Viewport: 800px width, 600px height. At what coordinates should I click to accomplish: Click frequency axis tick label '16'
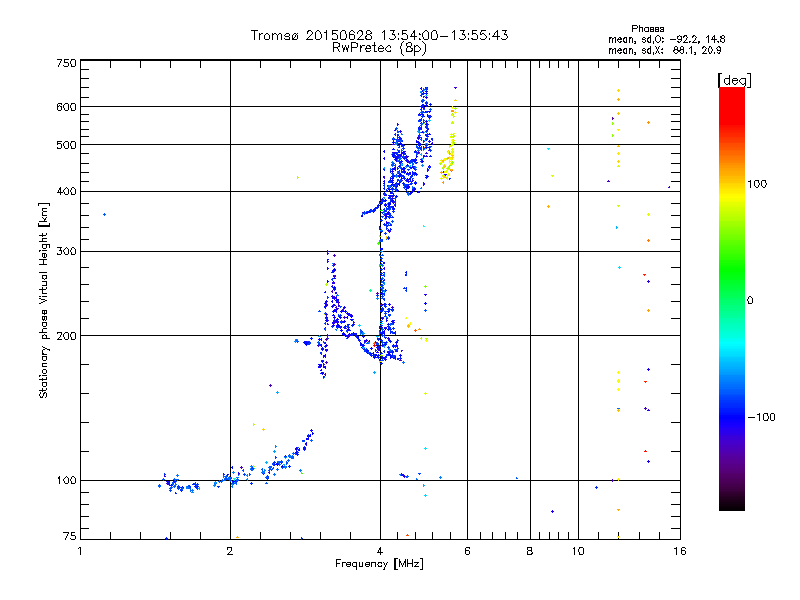pyautogui.click(x=680, y=551)
